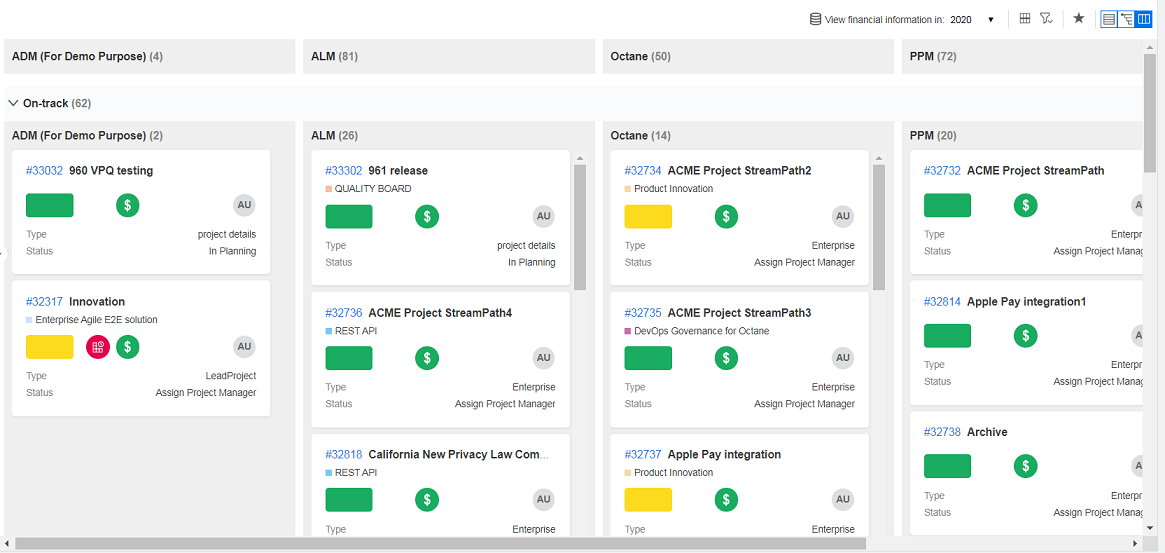Image resolution: width=1165 pixels, height=553 pixels.
Task: Open the filter options icon
Action: pyautogui.click(x=1046, y=19)
